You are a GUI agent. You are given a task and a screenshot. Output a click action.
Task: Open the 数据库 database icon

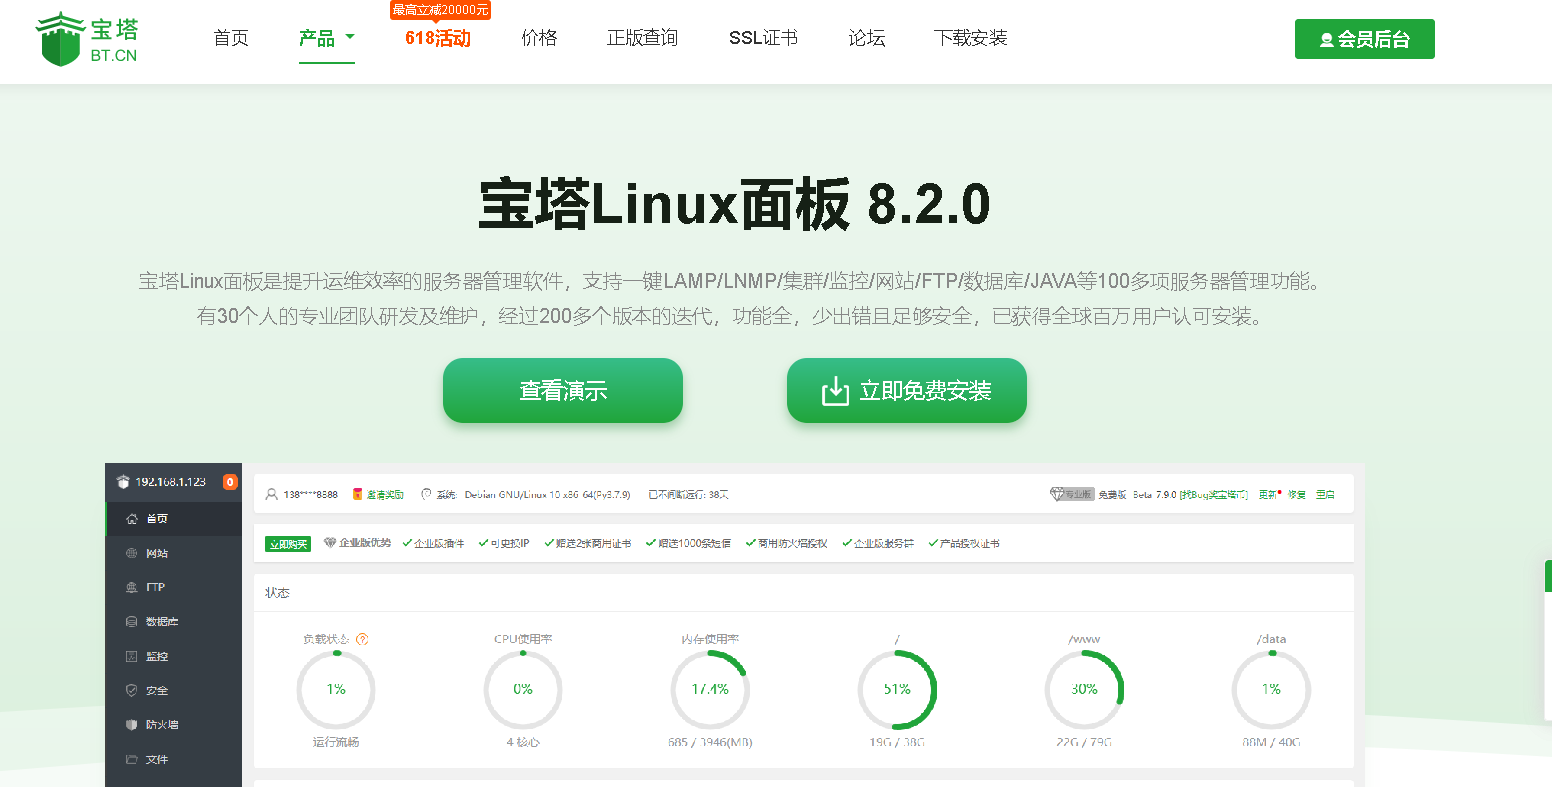(x=132, y=622)
